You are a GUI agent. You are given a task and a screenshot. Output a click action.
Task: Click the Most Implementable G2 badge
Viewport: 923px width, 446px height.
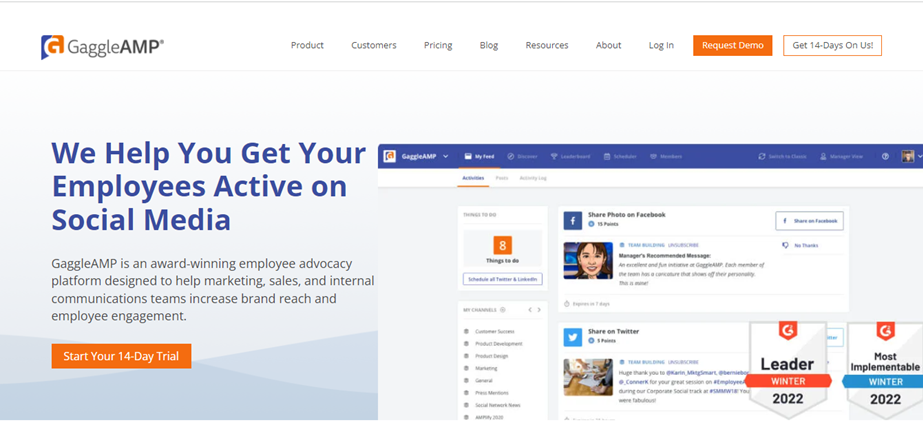click(885, 368)
